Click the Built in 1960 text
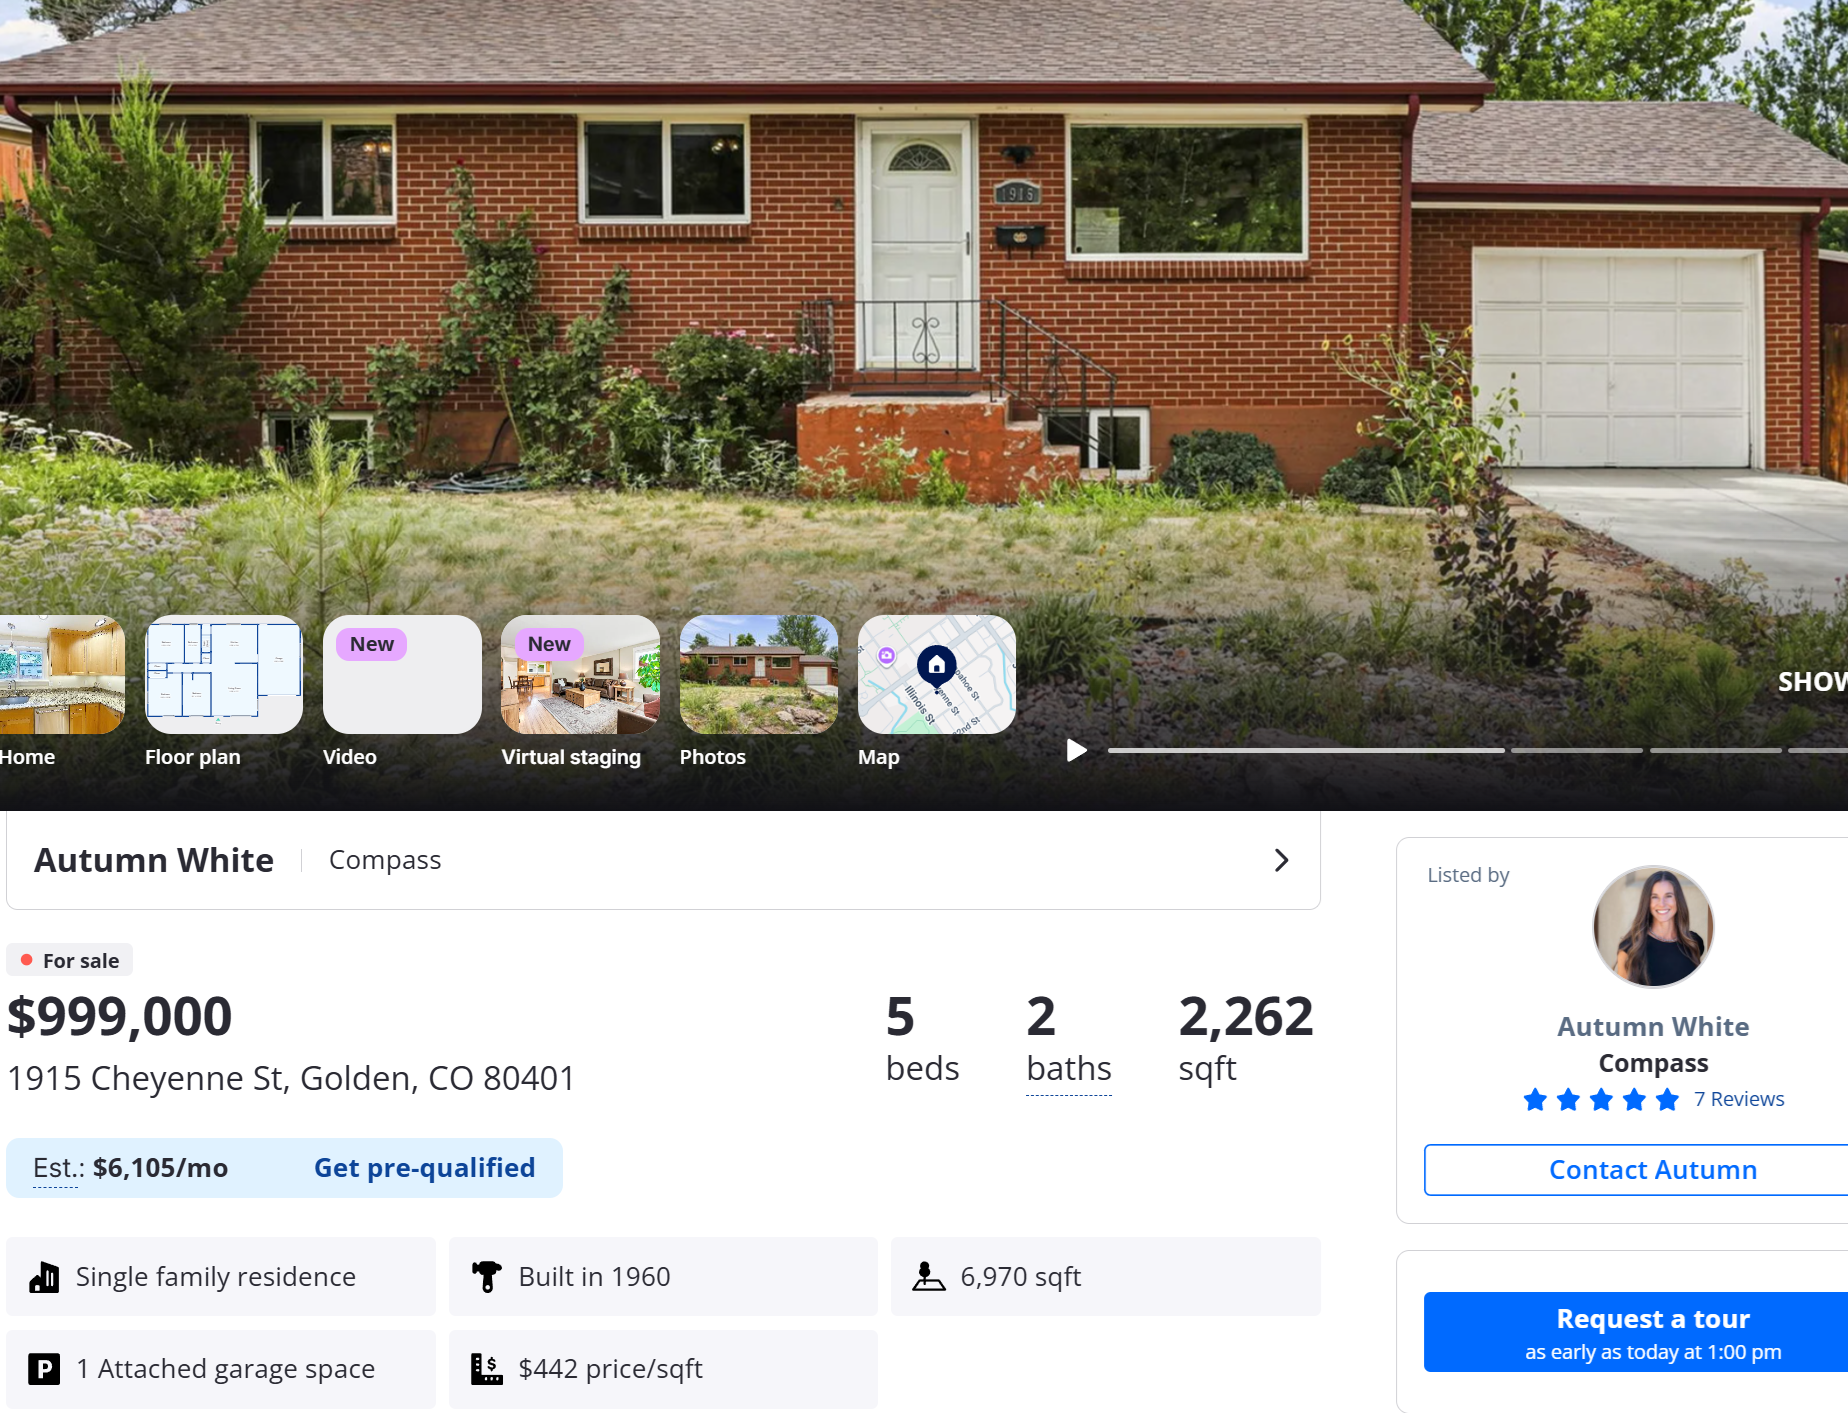This screenshot has height=1413, width=1848. (x=595, y=1277)
